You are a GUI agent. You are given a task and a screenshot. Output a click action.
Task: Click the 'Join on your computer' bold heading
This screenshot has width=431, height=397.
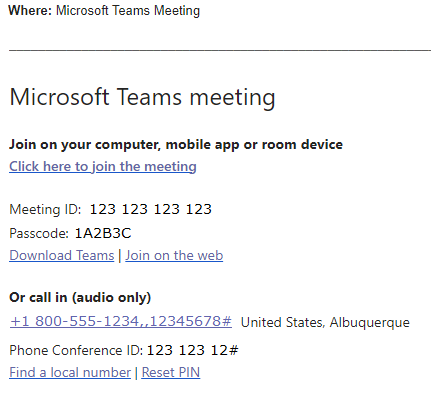[176, 145]
